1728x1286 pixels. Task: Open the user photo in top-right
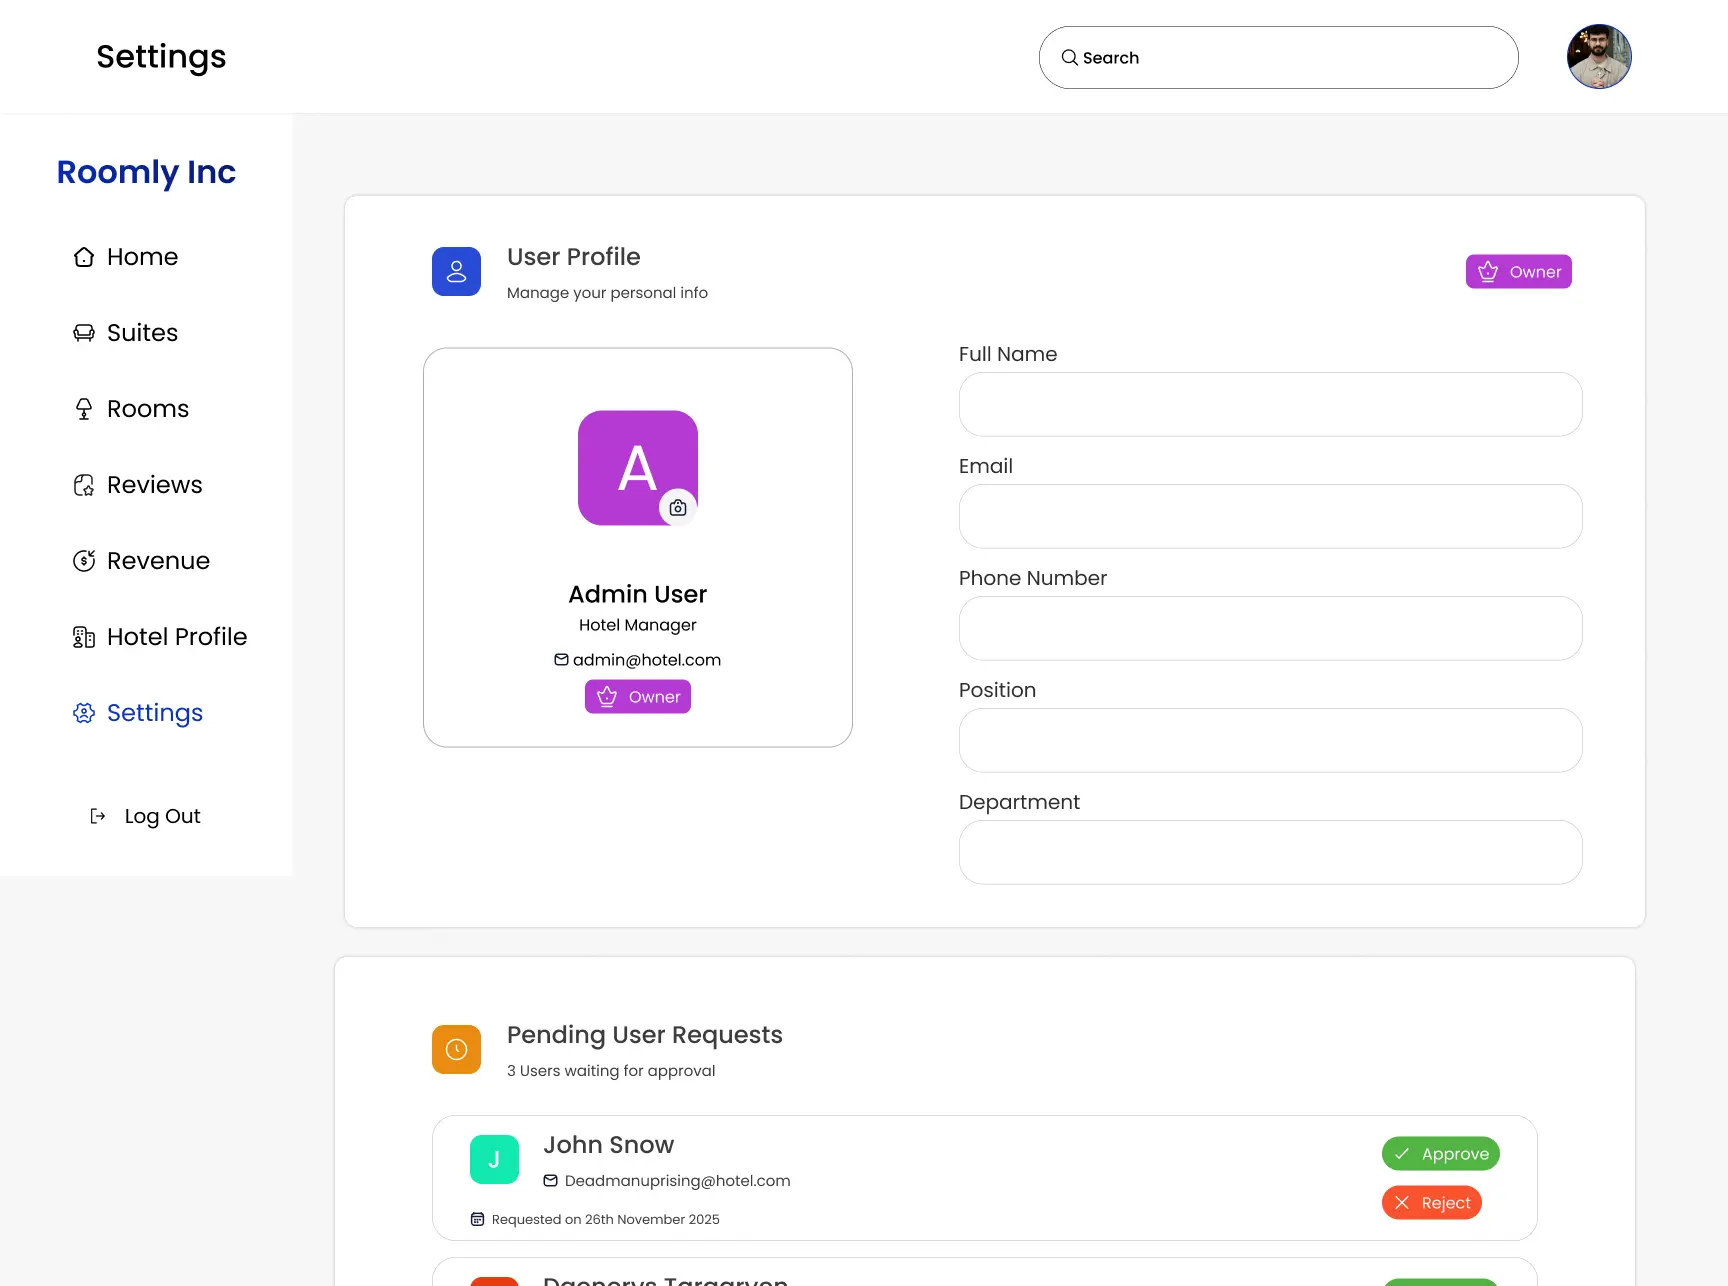click(x=1599, y=57)
